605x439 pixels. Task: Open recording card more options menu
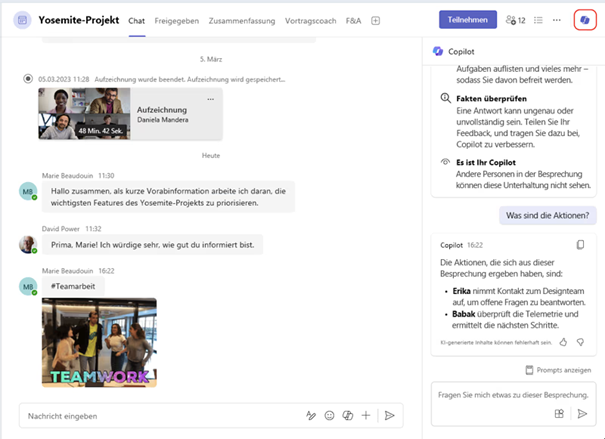click(209, 98)
